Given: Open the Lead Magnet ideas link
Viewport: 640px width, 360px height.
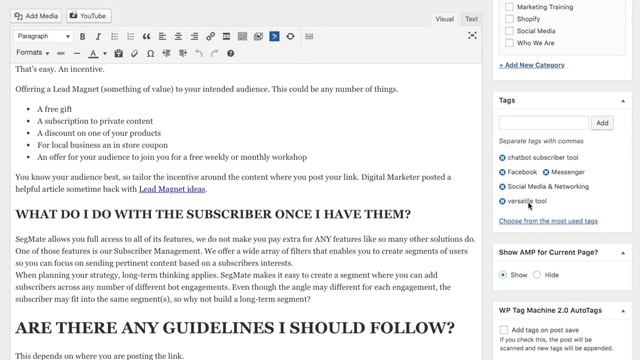Looking at the screenshot, I should (x=172, y=189).
